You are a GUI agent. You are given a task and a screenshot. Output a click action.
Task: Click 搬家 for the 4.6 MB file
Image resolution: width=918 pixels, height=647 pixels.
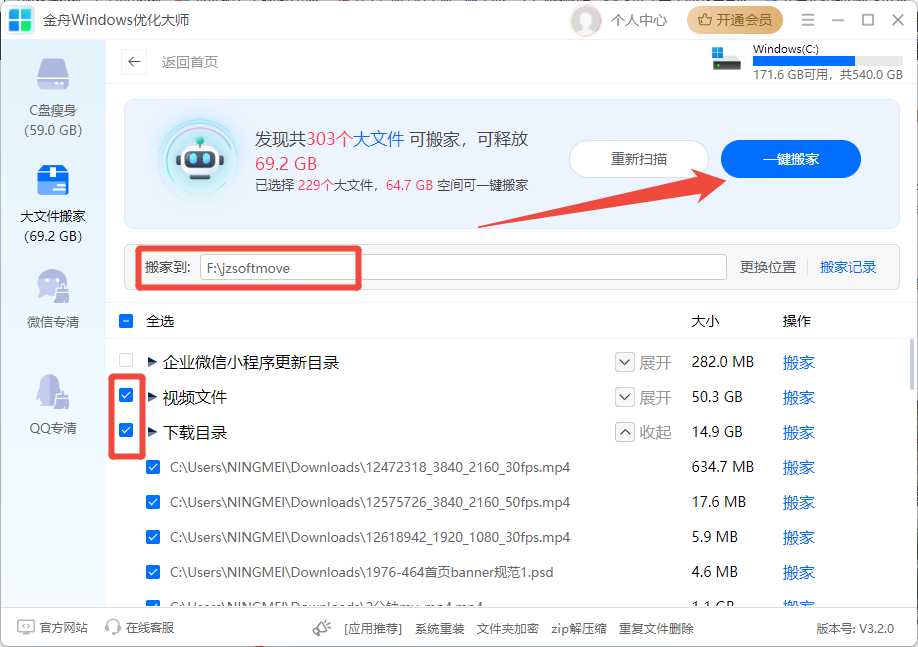[799, 573]
